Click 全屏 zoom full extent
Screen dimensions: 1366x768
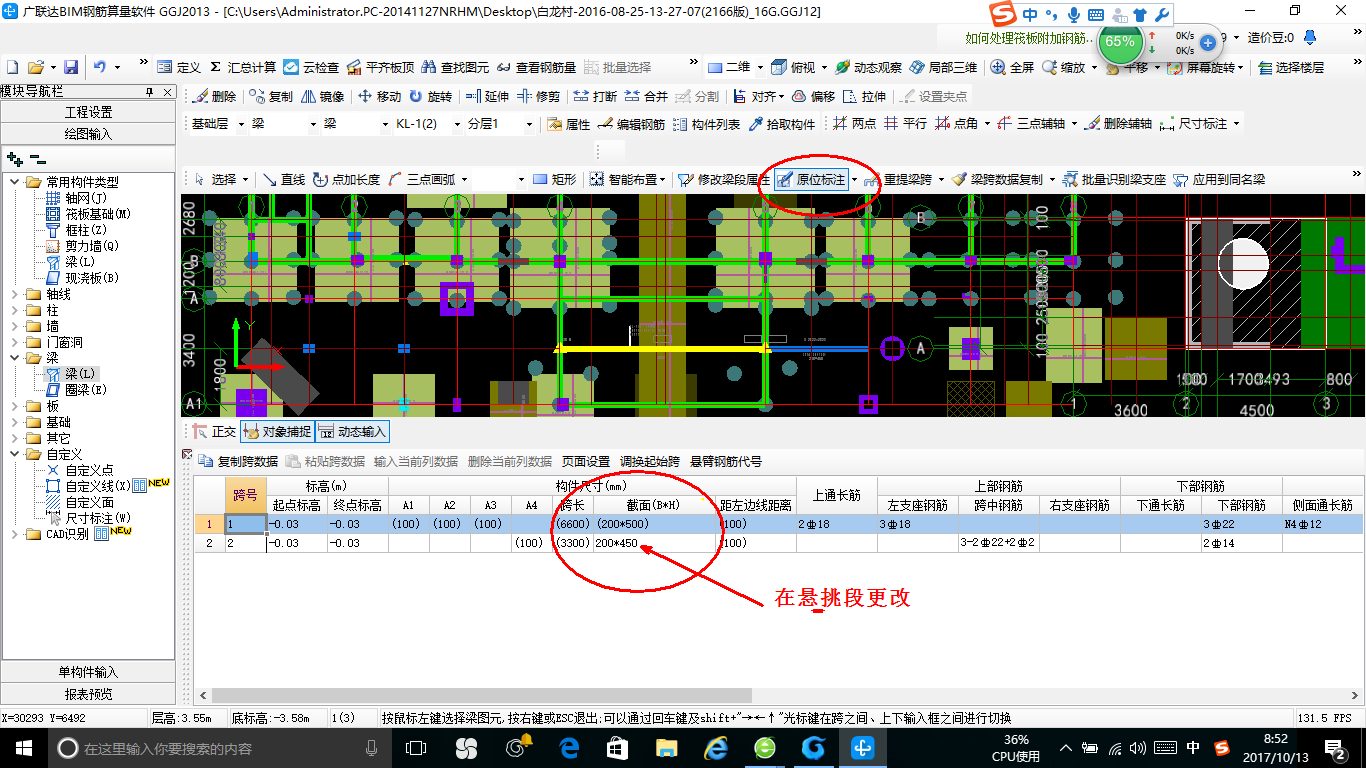[1013, 67]
